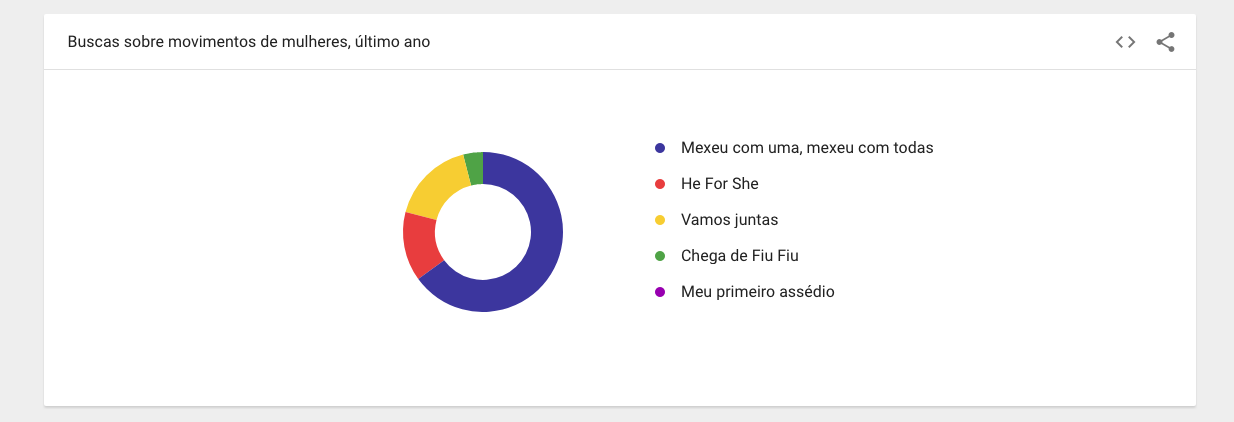Click the green legend dot

coord(660,256)
